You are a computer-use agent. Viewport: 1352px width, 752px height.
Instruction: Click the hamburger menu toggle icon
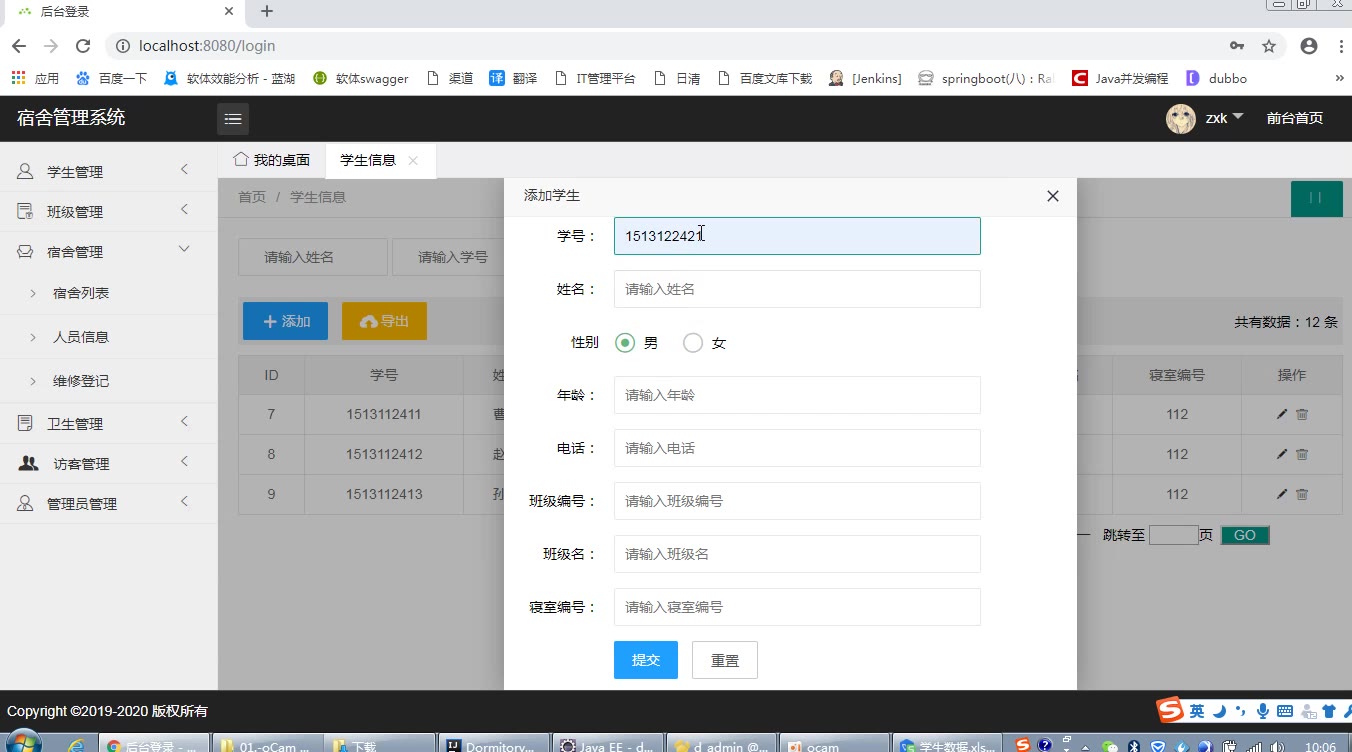click(x=233, y=119)
